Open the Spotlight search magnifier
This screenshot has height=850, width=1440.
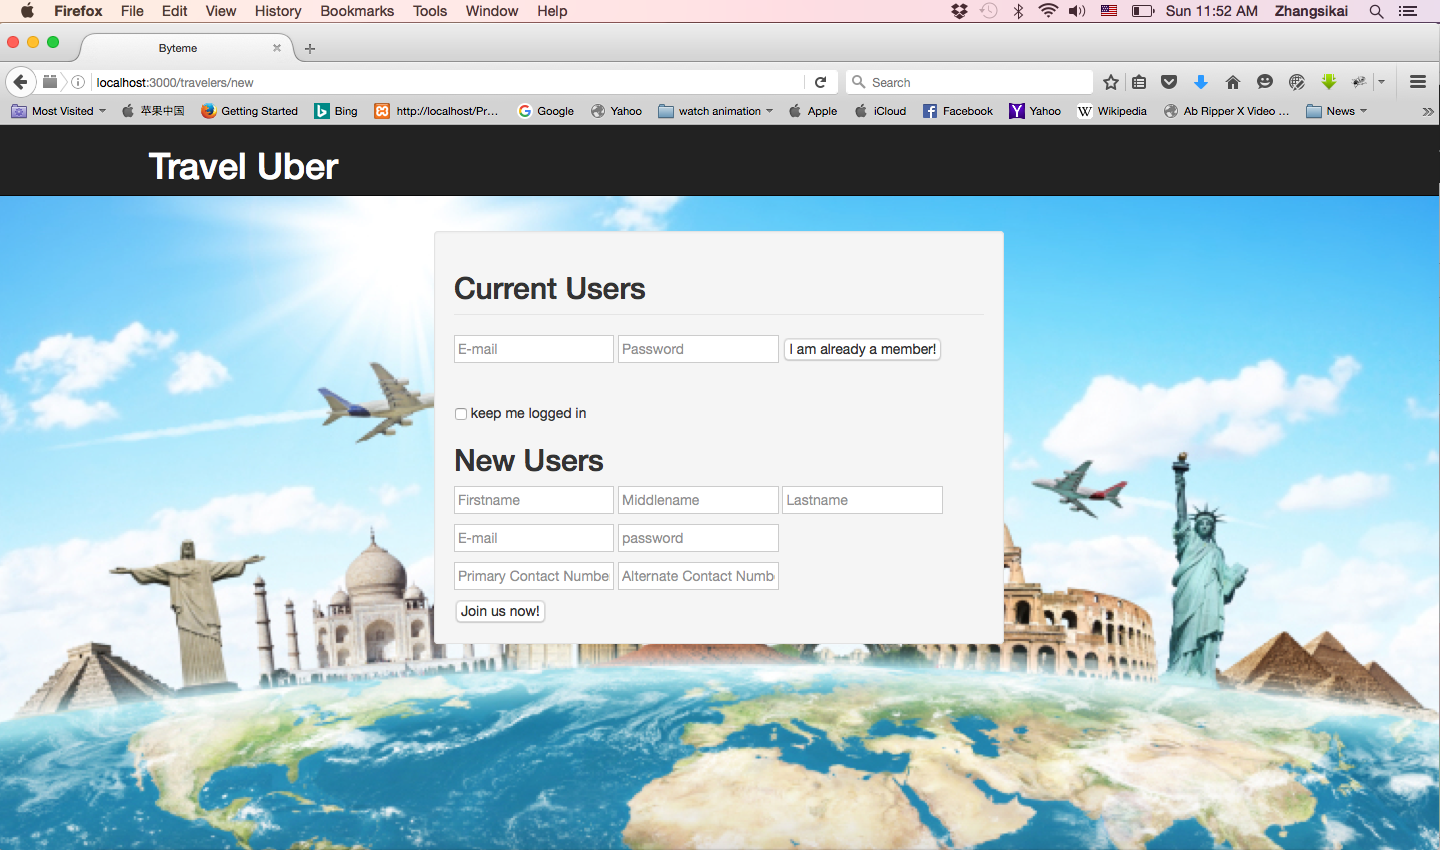(x=1377, y=11)
